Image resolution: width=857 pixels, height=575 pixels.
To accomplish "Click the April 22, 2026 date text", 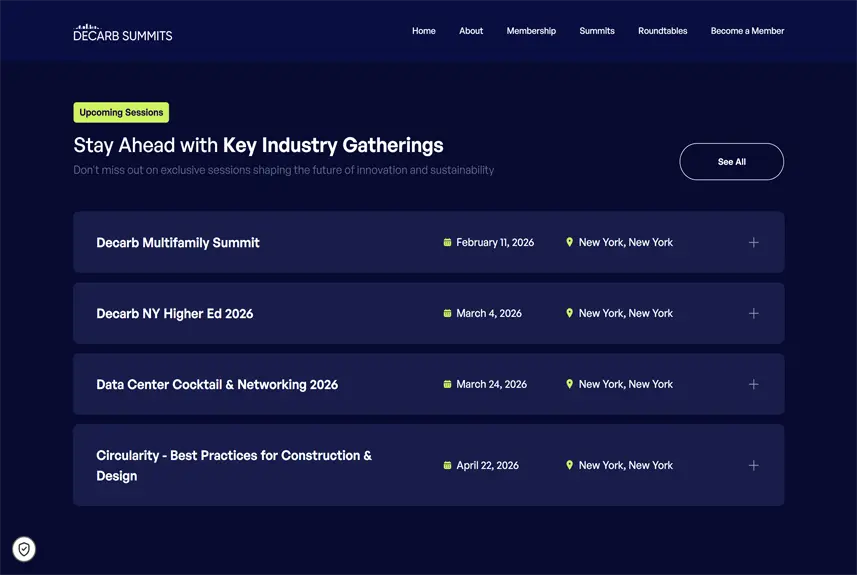I will click(x=488, y=465).
